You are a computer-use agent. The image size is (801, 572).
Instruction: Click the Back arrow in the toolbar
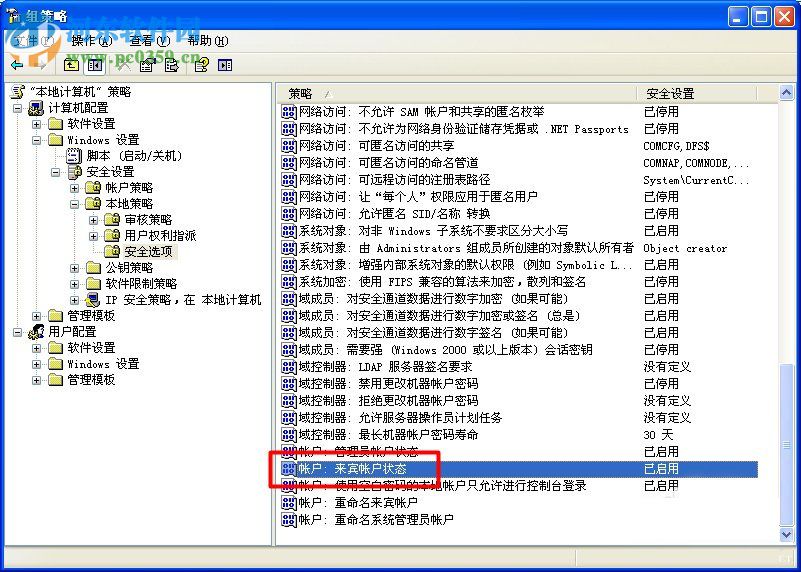pos(17,65)
